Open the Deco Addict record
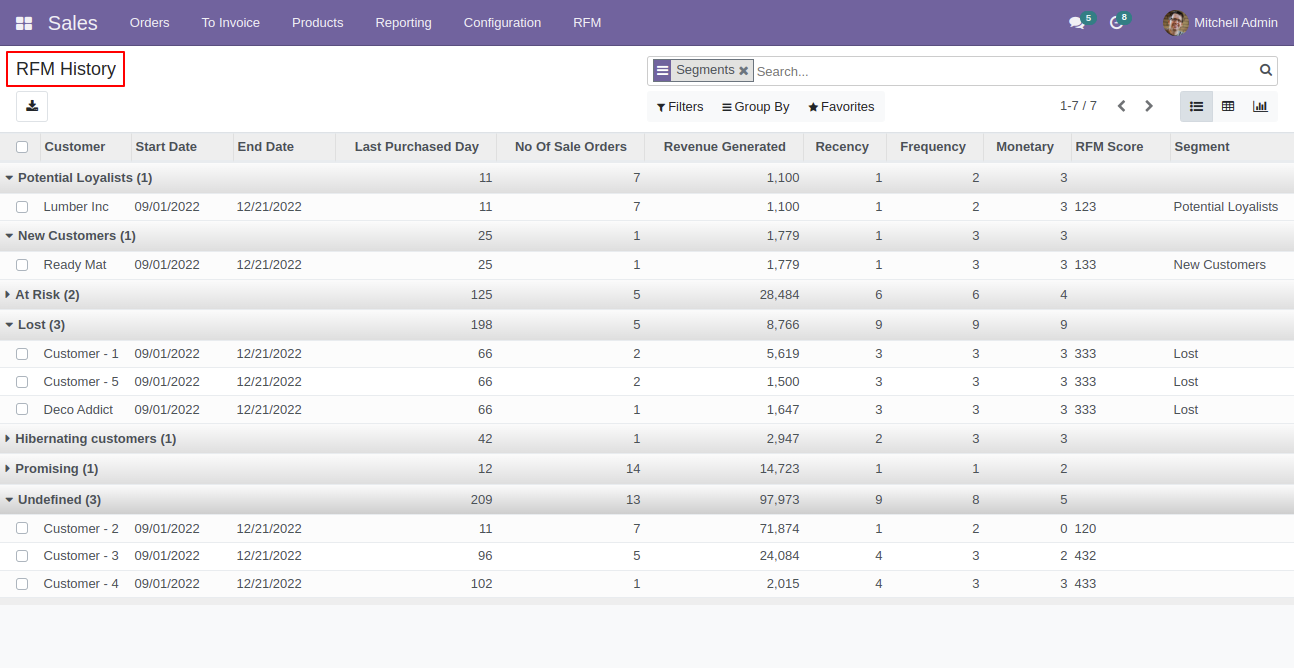 coord(78,410)
